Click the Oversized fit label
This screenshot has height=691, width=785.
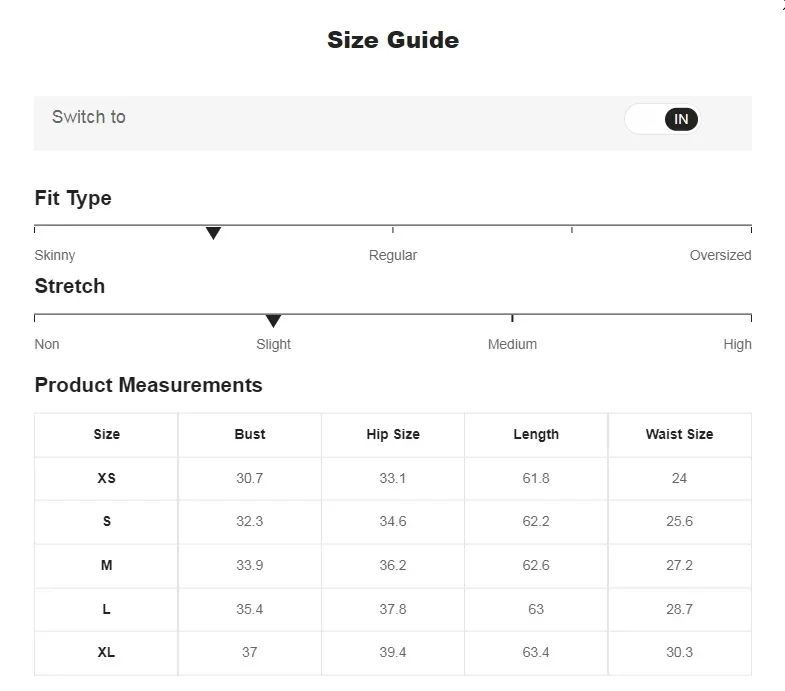pos(720,255)
